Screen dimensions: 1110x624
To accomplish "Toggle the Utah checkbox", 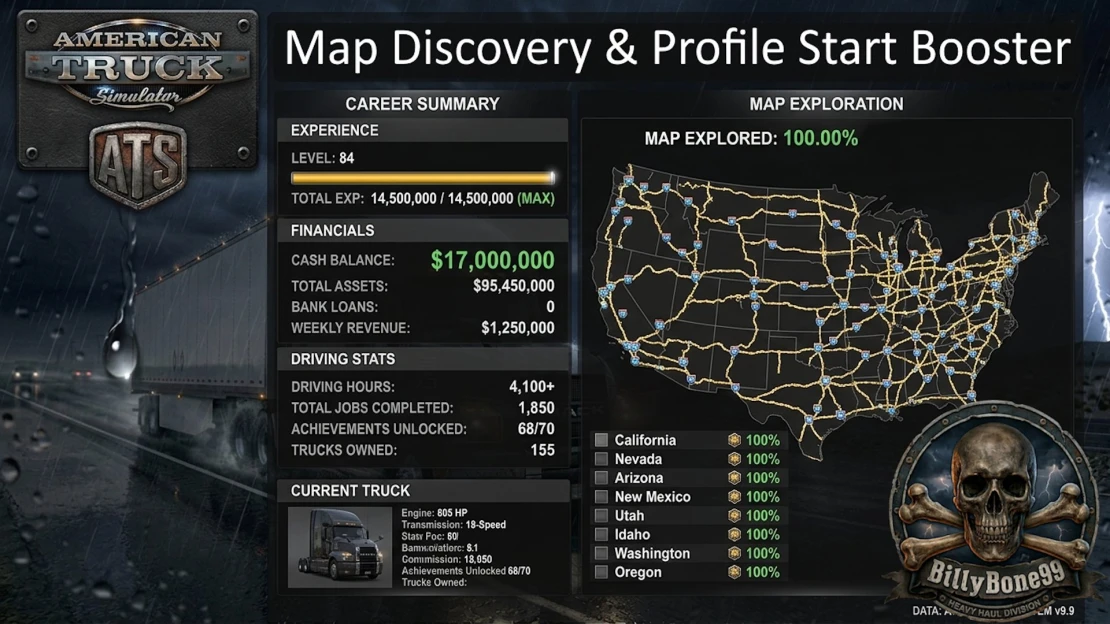I will tap(601, 516).
